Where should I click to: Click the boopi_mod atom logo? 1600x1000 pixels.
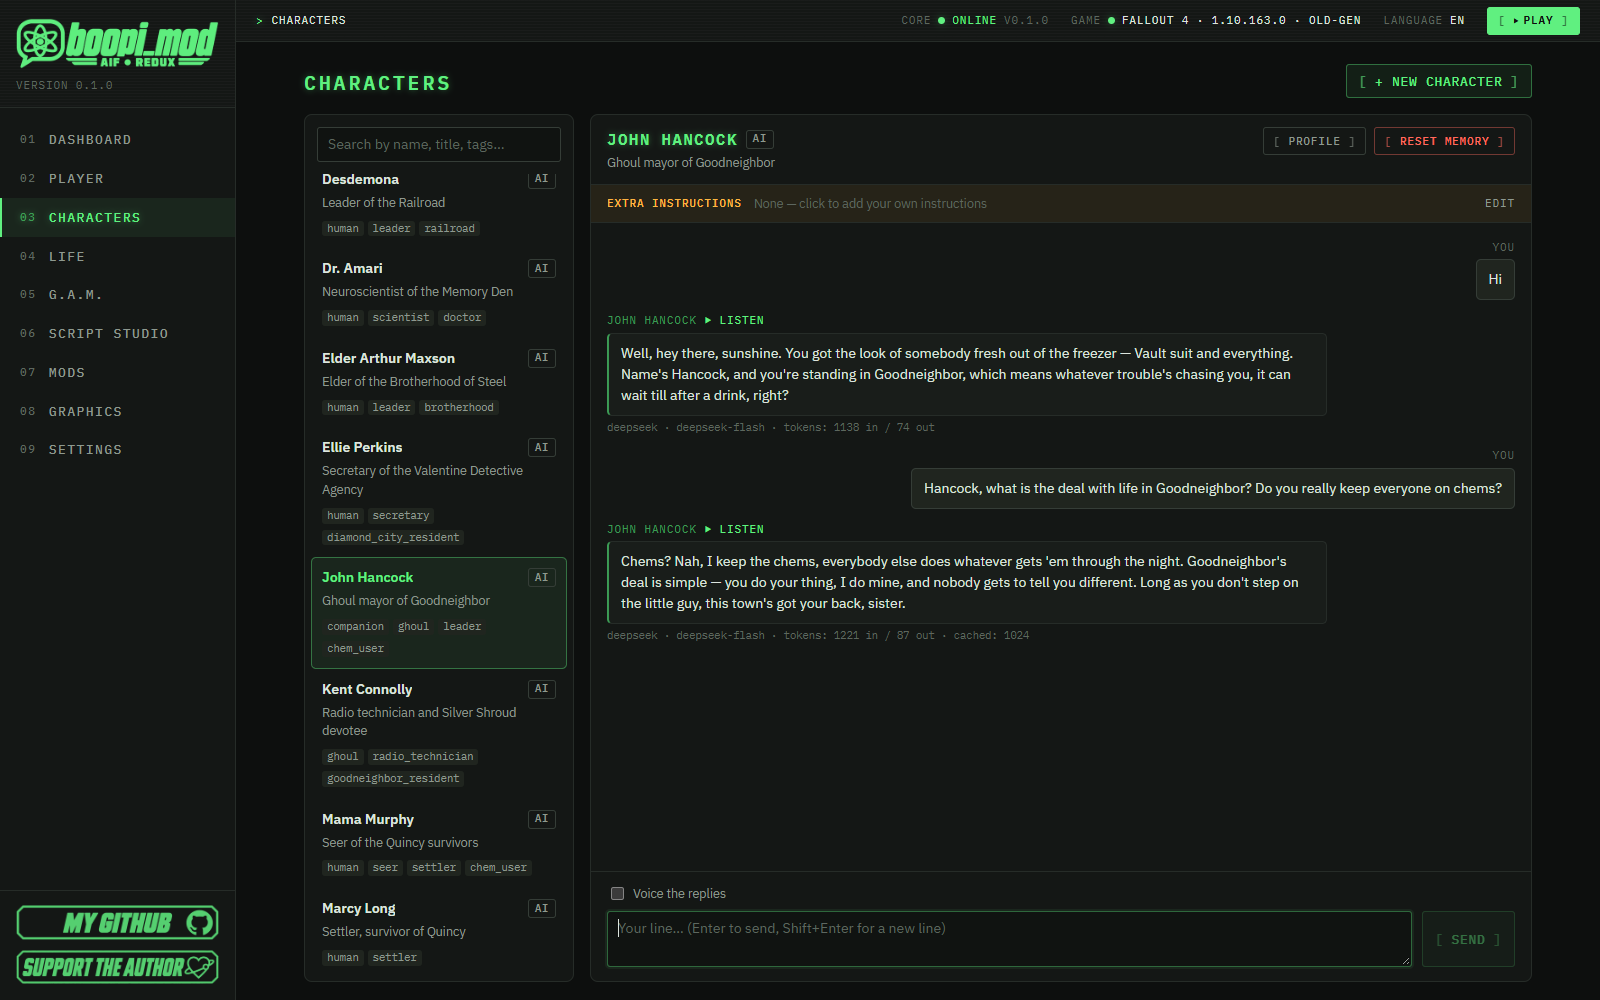[40, 43]
